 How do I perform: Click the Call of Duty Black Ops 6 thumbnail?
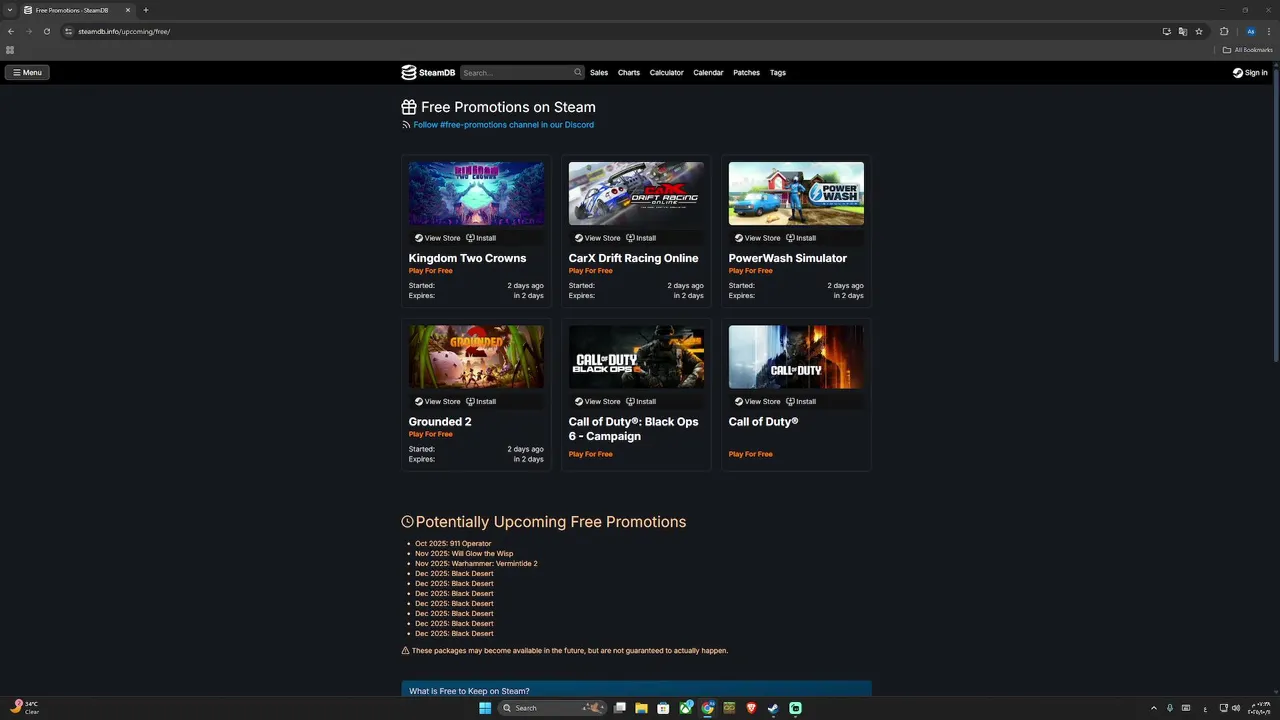(x=636, y=357)
